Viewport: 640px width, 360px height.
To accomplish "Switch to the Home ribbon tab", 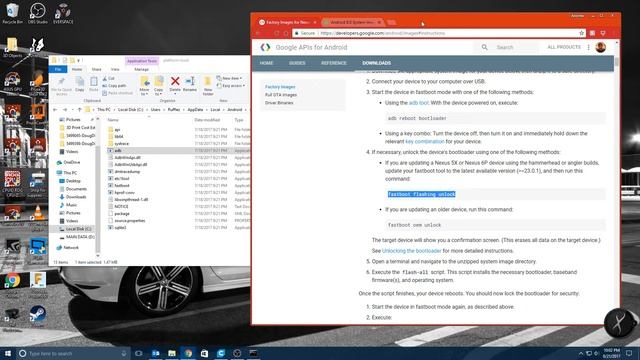I will click(x=77, y=69).
